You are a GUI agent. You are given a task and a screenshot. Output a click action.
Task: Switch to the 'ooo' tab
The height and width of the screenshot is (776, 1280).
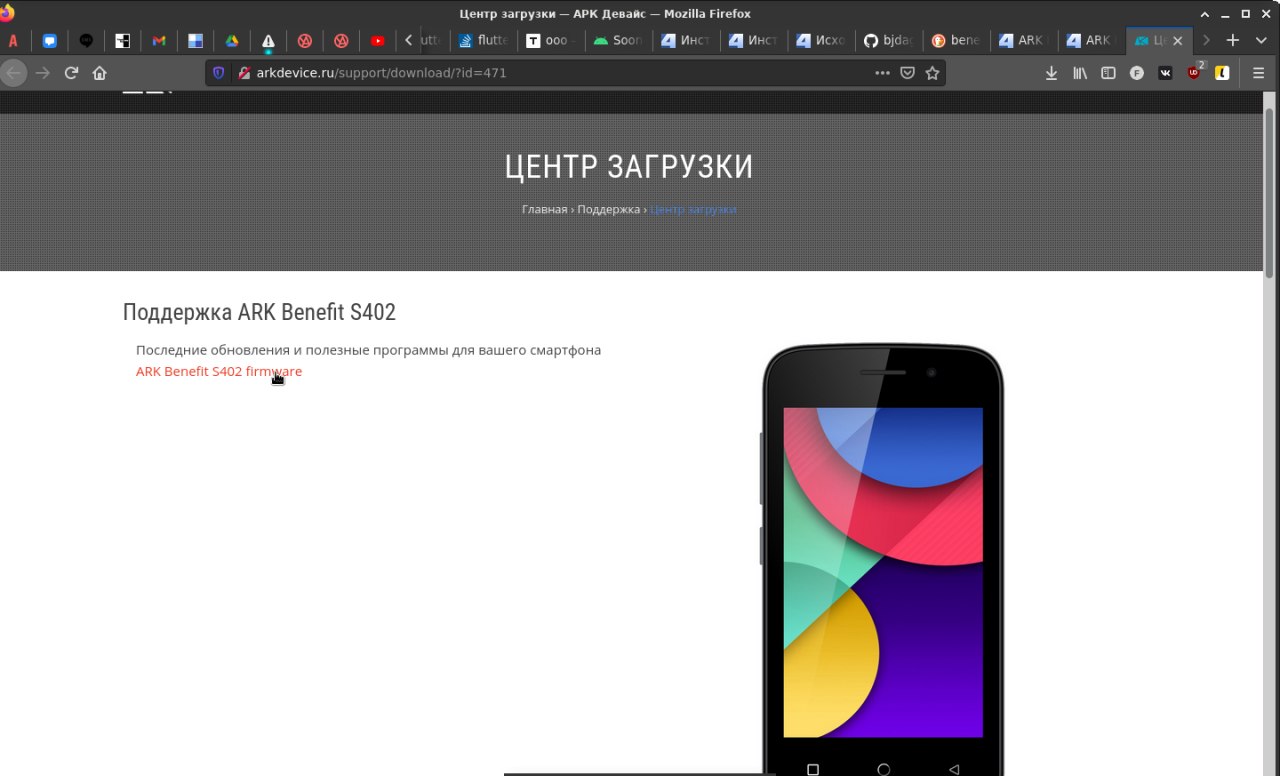[x=551, y=41]
